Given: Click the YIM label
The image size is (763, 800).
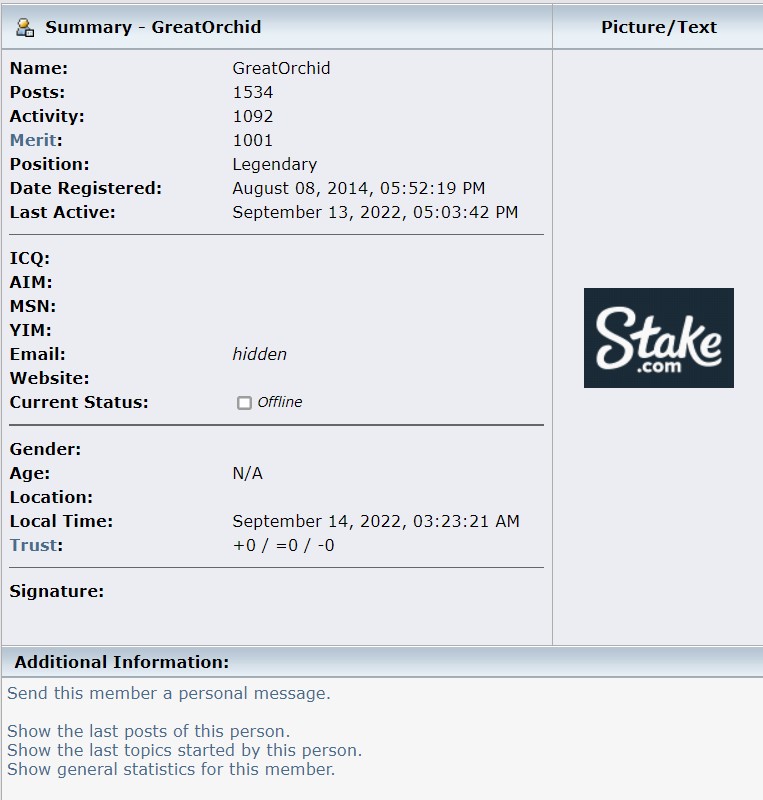Looking at the screenshot, I should (31, 330).
